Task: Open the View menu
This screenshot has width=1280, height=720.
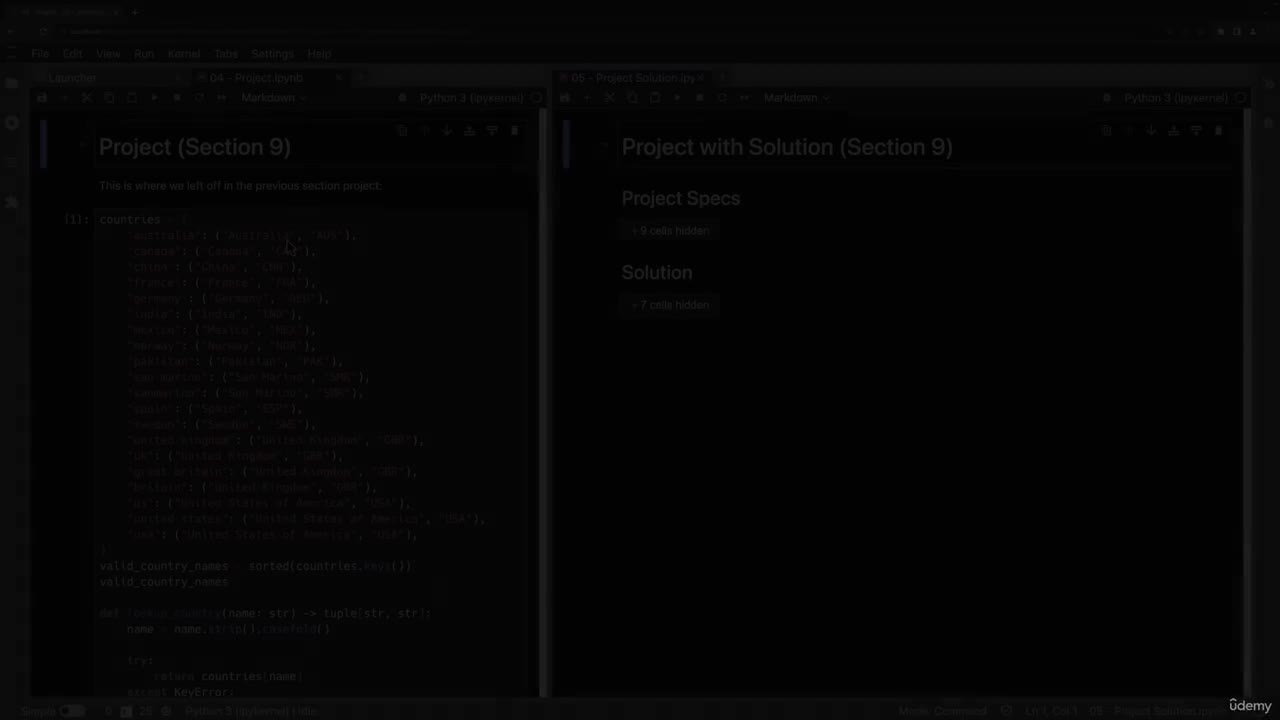Action: [108, 54]
